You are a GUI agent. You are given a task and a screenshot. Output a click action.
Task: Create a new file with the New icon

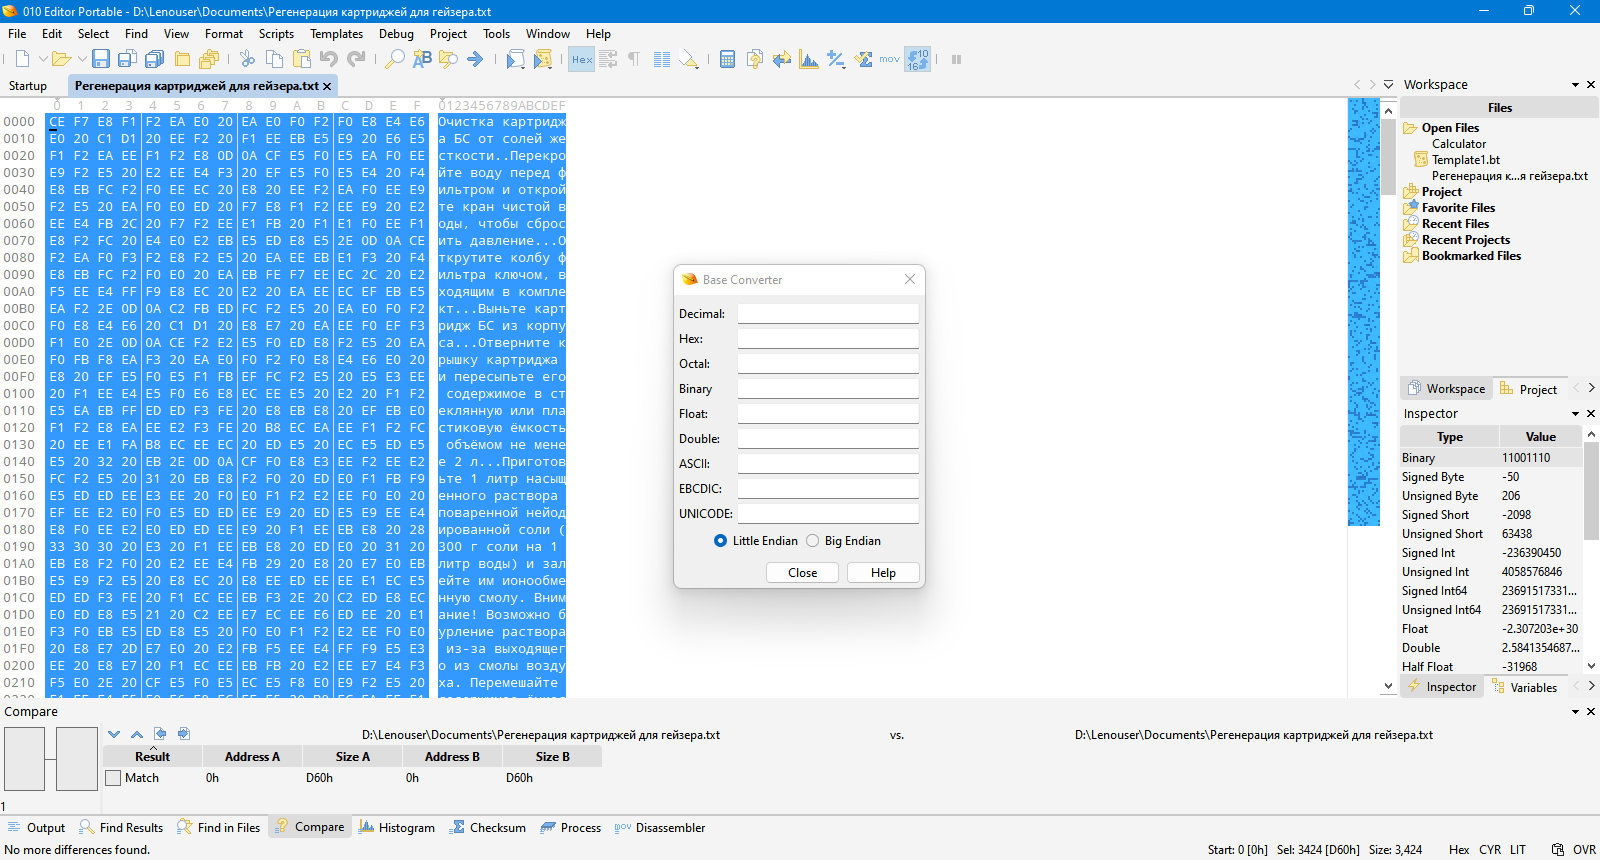[x=22, y=59]
